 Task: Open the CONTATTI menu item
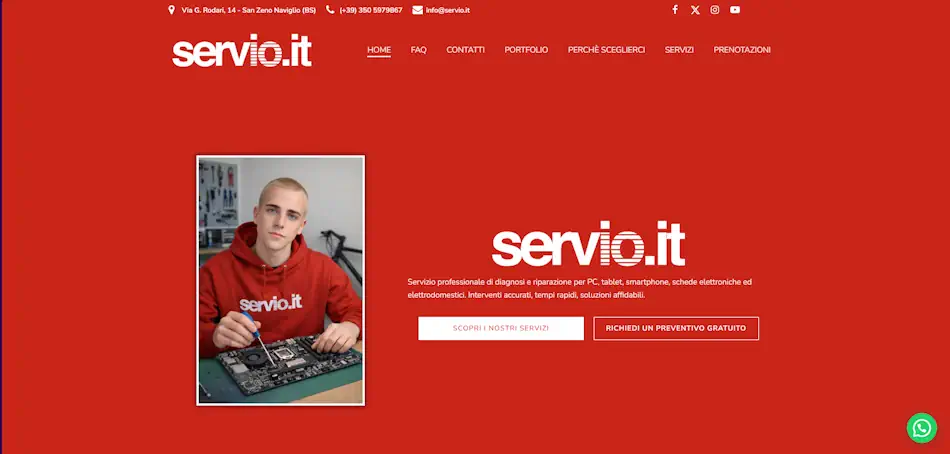point(465,50)
